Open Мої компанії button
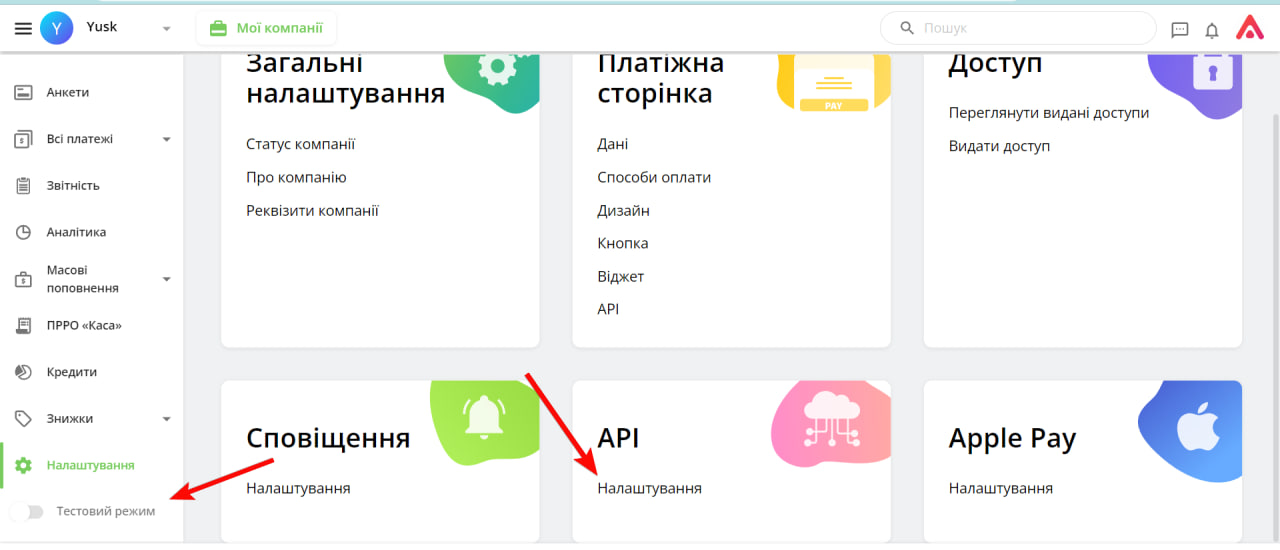1280x550 pixels. (x=266, y=28)
